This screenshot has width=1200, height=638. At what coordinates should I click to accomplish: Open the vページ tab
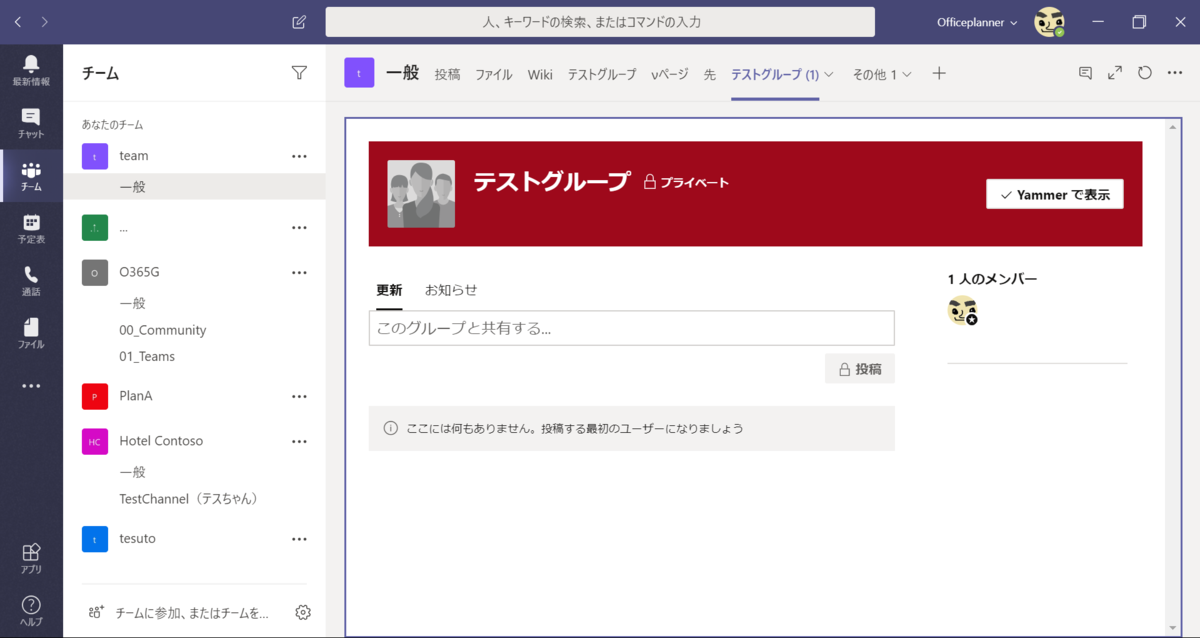[x=670, y=74]
